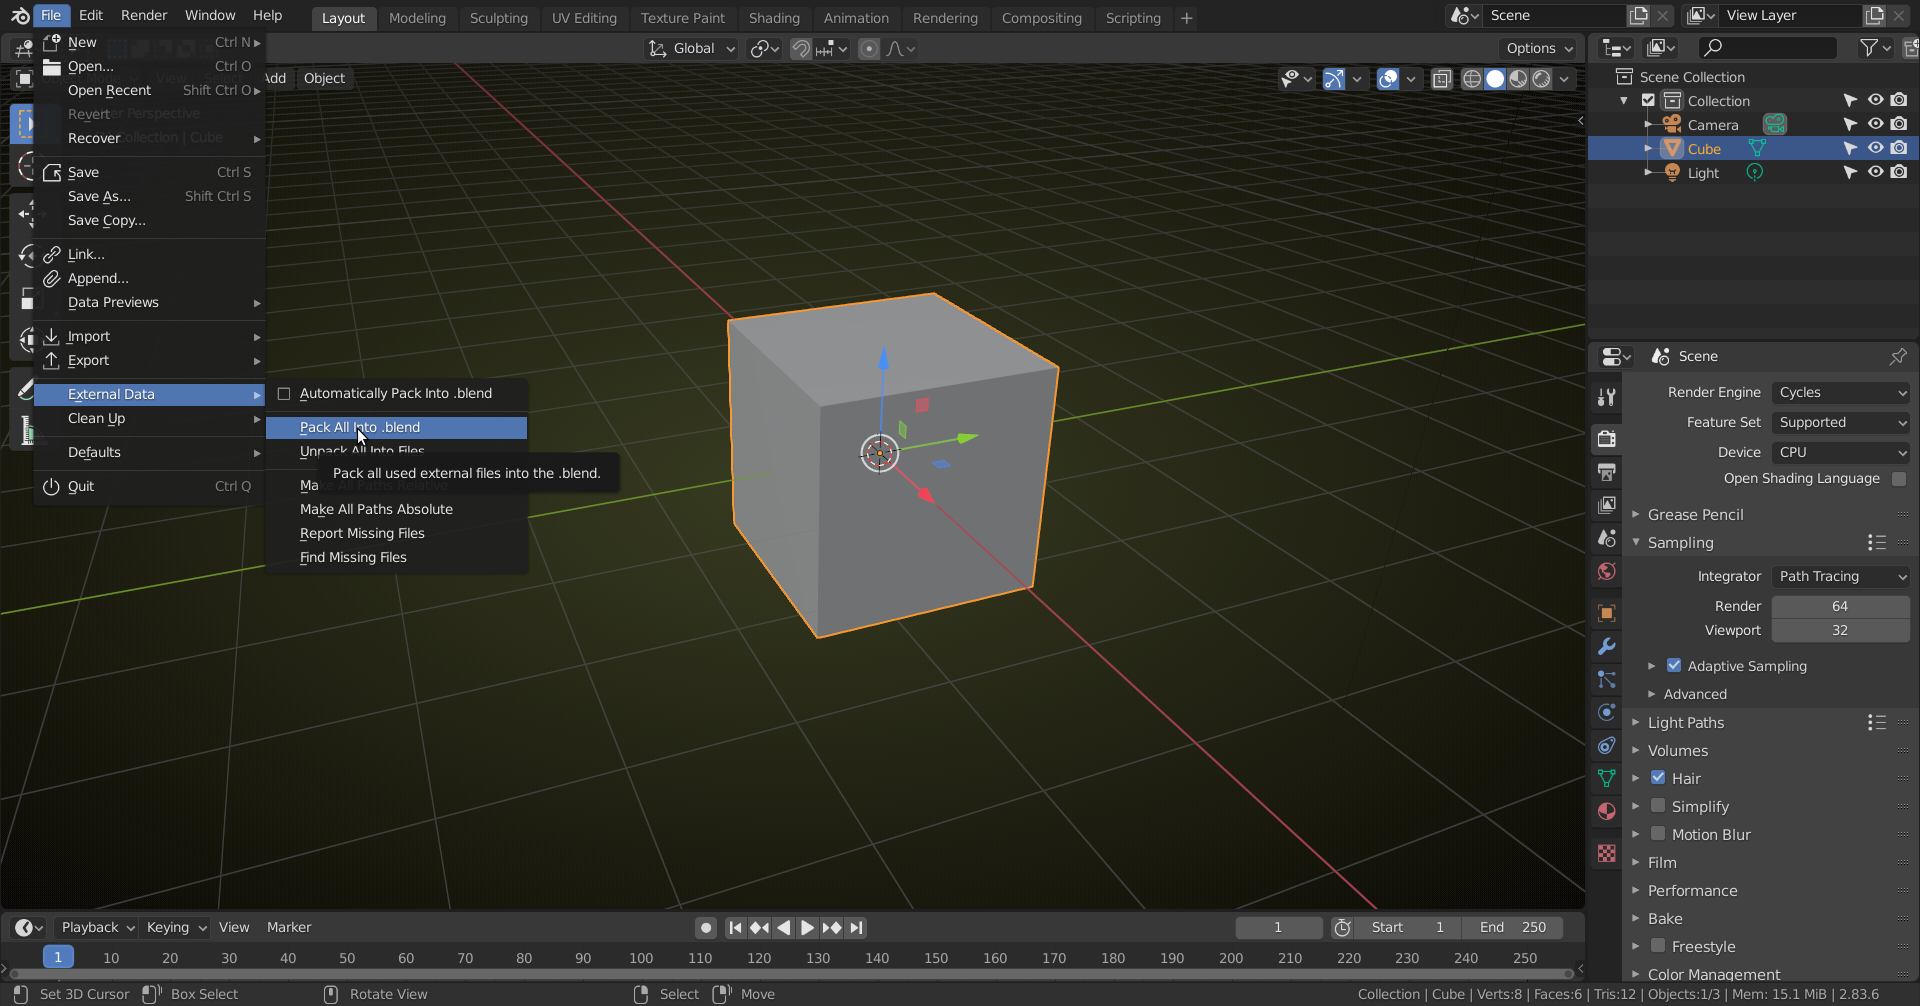This screenshot has width=1920, height=1006.
Task: Play the animation forward
Action: coord(807,928)
